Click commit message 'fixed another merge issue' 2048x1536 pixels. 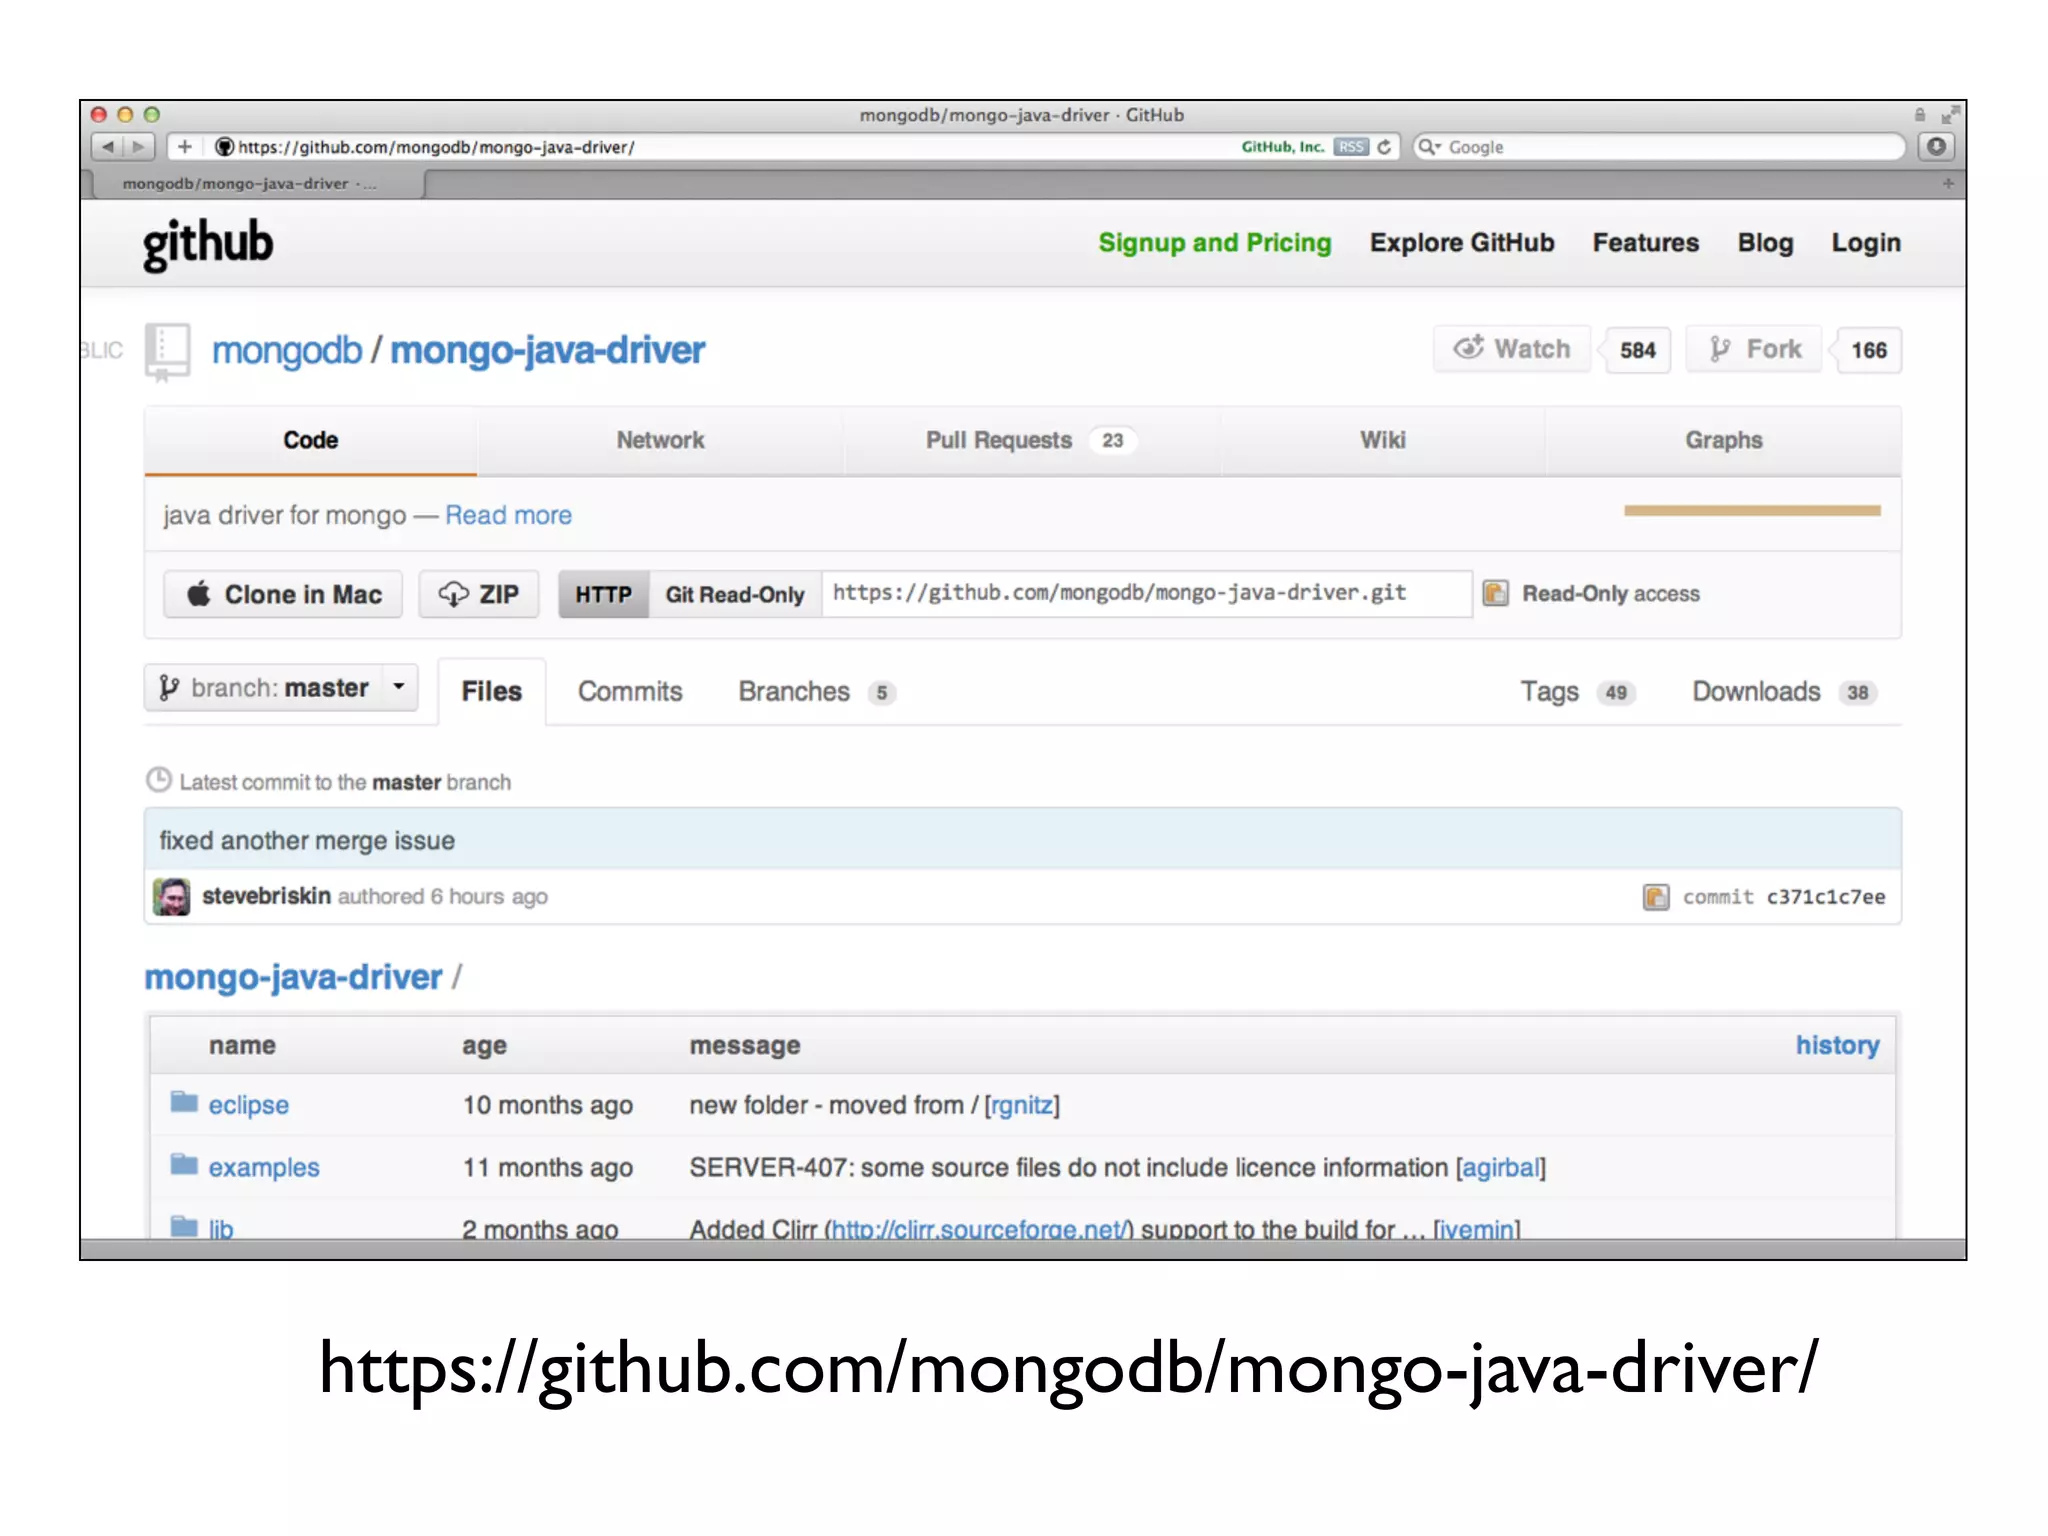coord(307,841)
